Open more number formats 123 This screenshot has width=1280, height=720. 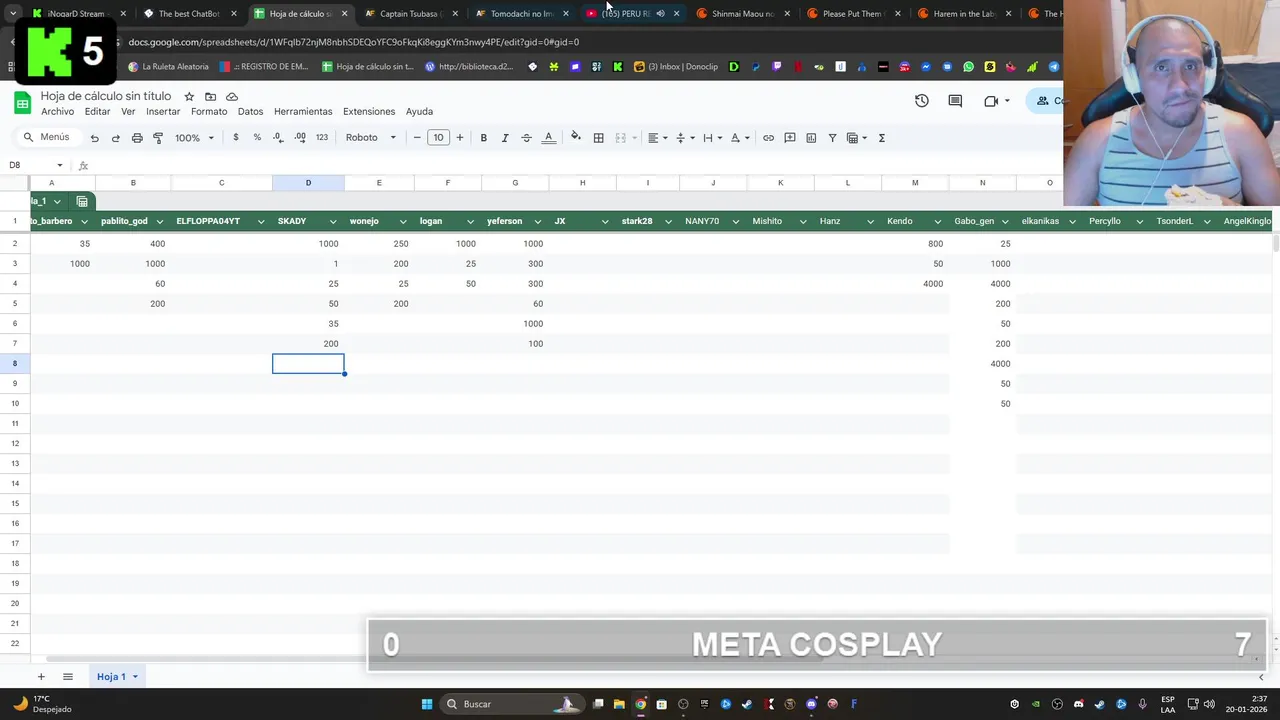coord(321,138)
